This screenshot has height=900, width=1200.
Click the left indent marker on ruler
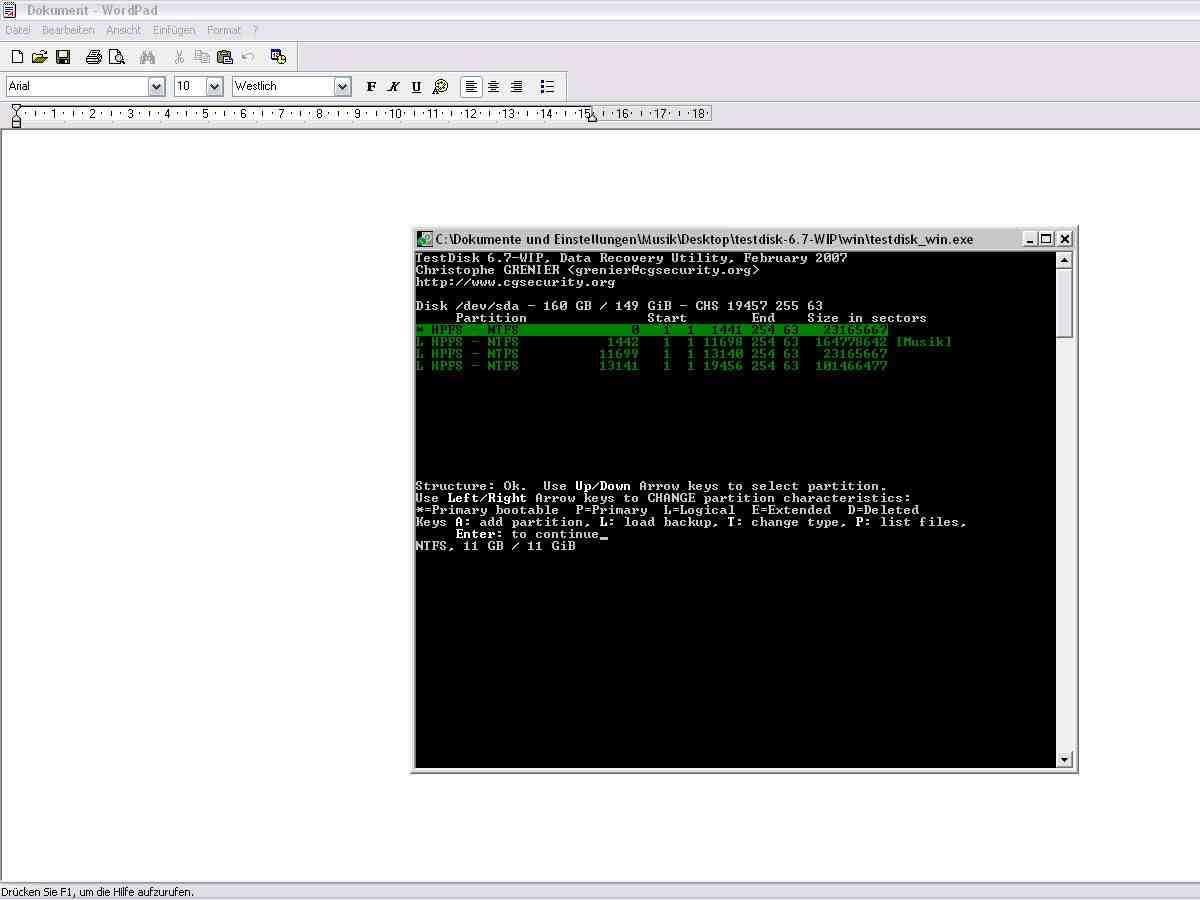click(16, 116)
